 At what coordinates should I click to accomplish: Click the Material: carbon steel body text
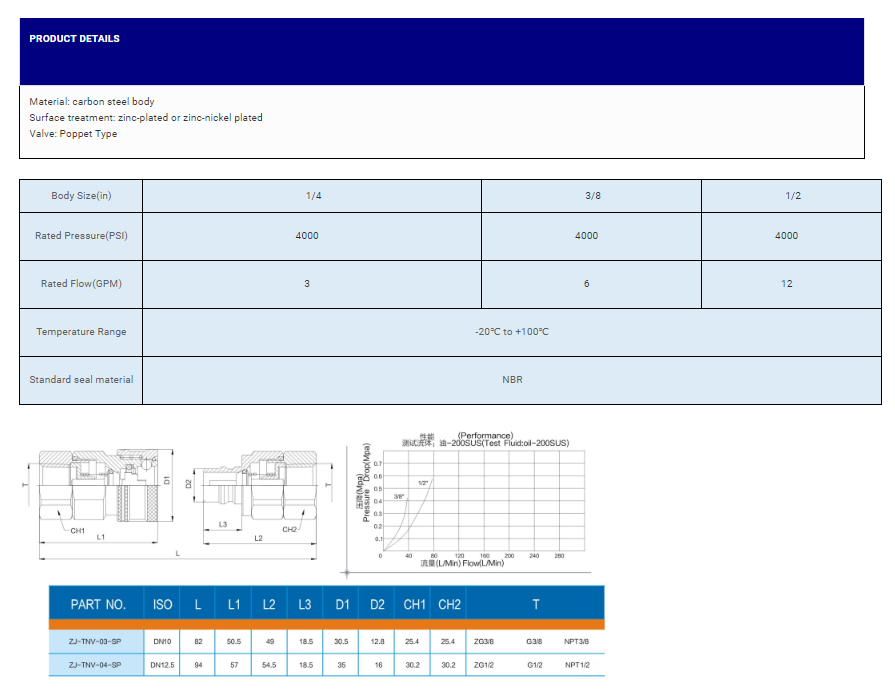click(92, 102)
